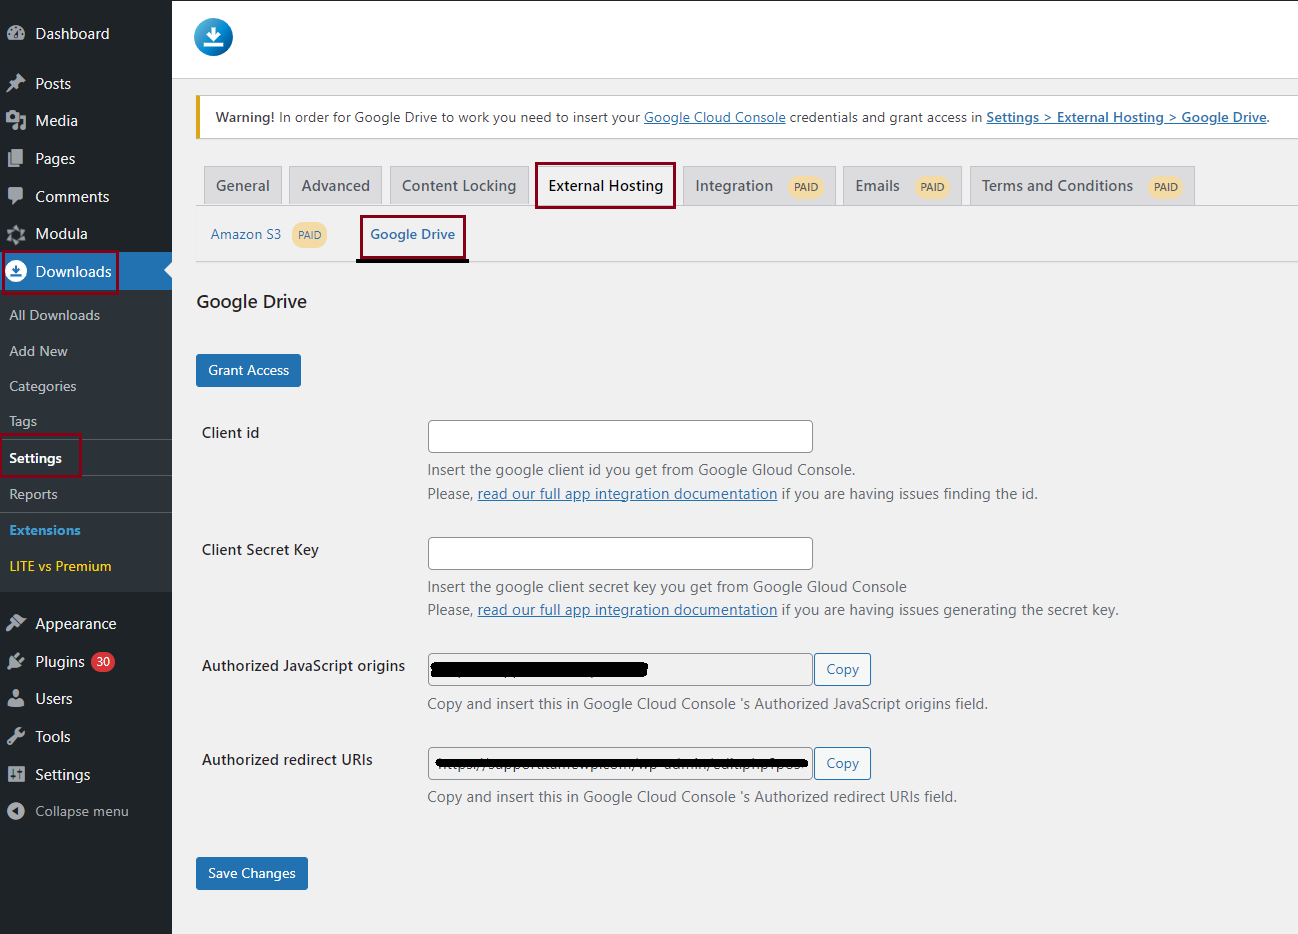
Task: Click Collapse menu text
Action: tap(82, 811)
